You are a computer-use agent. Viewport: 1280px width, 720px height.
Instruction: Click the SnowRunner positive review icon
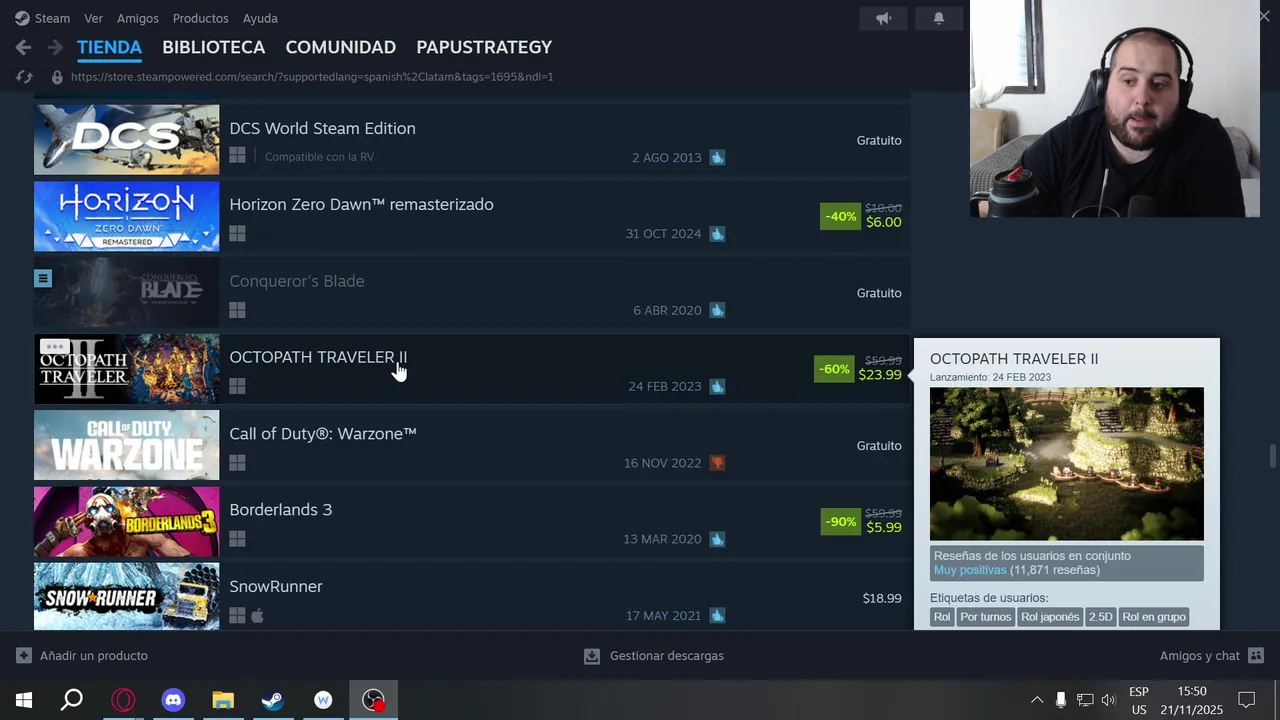(x=717, y=615)
